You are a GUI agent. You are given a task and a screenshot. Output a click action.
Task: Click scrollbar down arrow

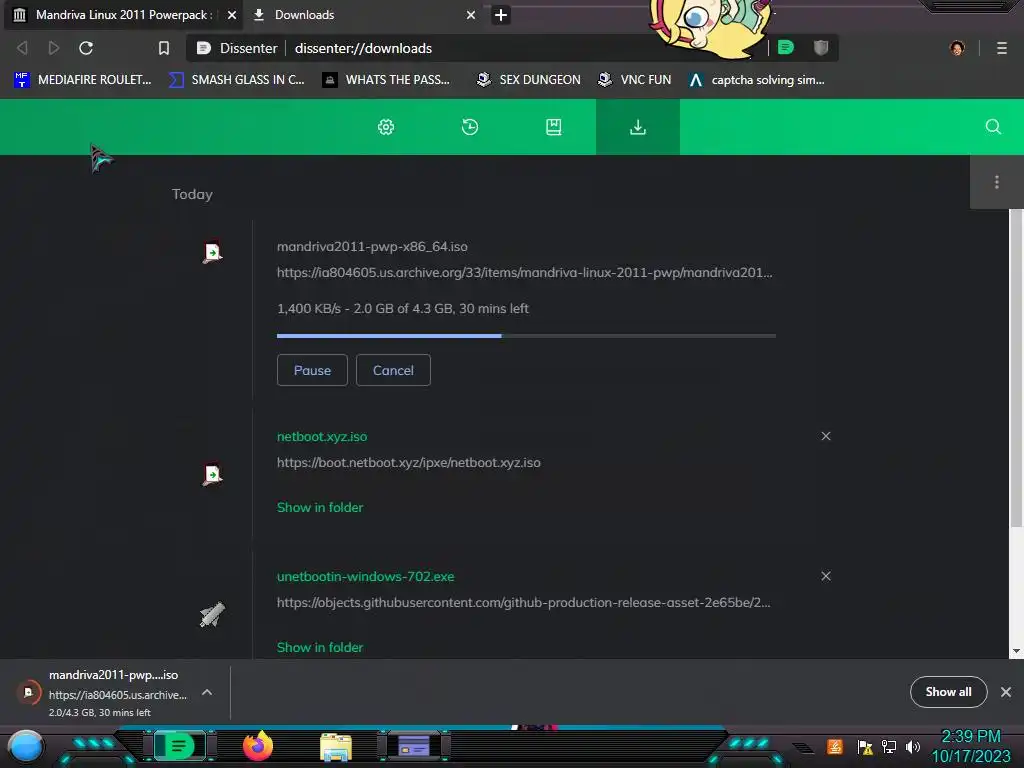[x=1016, y=651]
